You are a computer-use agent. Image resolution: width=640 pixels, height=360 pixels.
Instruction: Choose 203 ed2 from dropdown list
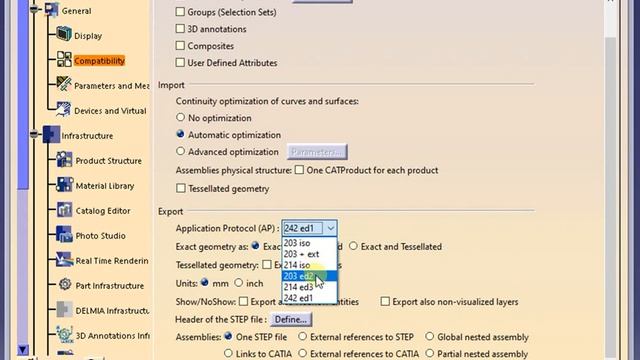309,276
